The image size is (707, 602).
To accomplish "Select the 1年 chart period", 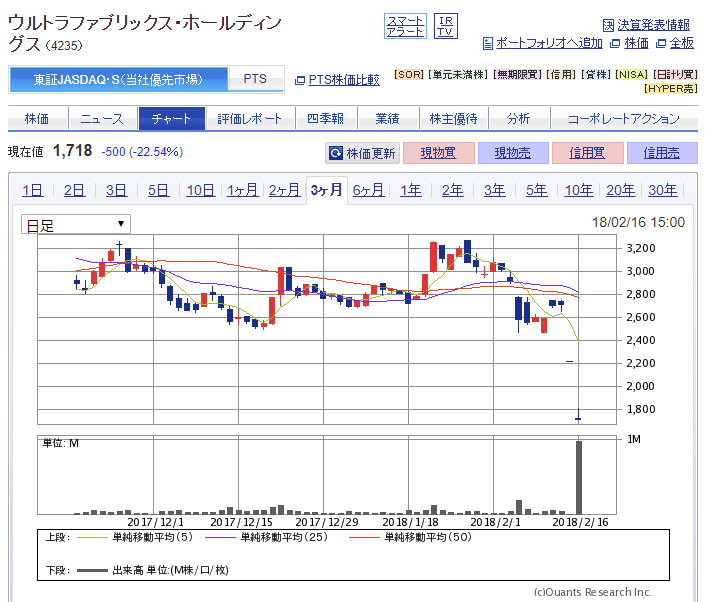I will [411, 190].
